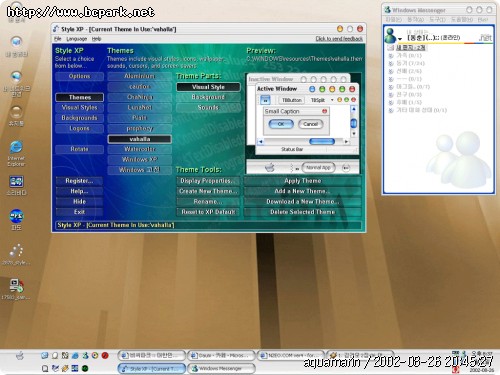Click the 'Click to send feedback' link
The width and height of the screenshot is (500, 375).
point(339,39)
